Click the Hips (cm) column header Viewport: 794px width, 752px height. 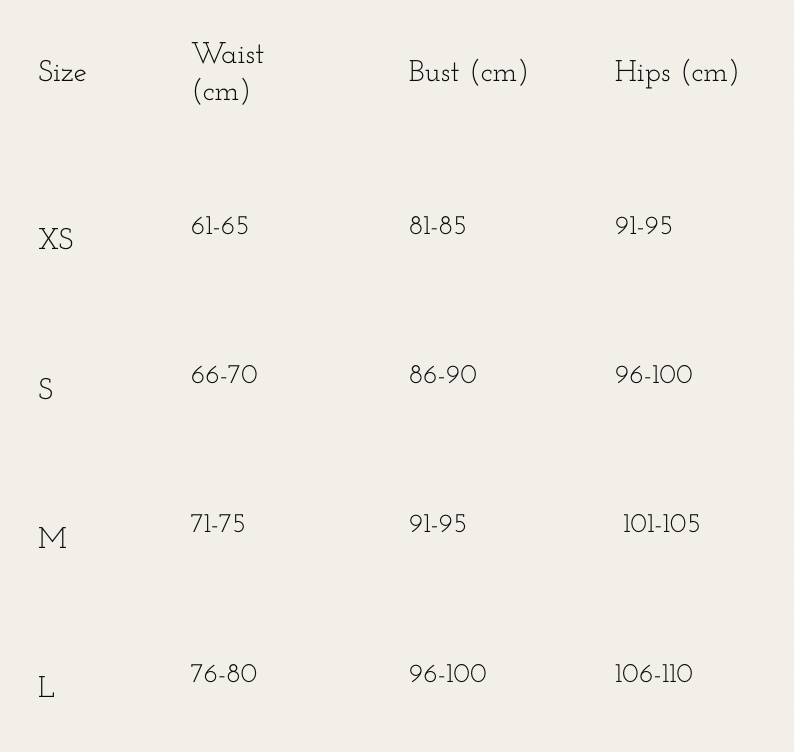tap(676, 73)
